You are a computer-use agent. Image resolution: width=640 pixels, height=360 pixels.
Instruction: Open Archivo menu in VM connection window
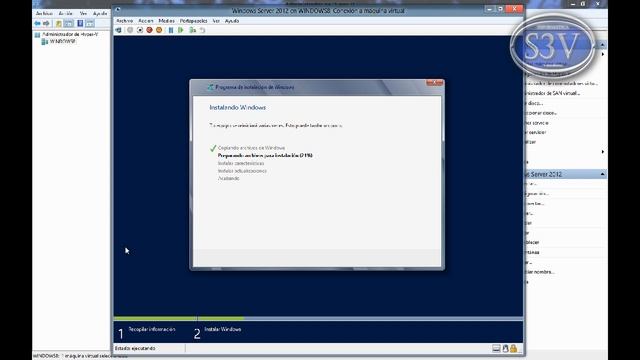click(124, 21)
